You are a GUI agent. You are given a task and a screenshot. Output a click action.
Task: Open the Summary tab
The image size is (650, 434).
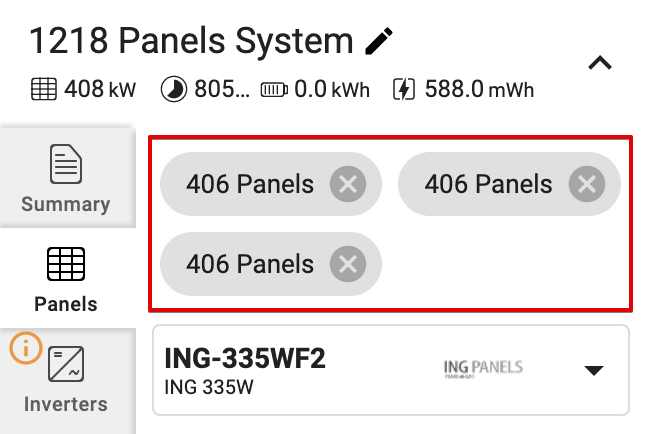click(66, 178)
